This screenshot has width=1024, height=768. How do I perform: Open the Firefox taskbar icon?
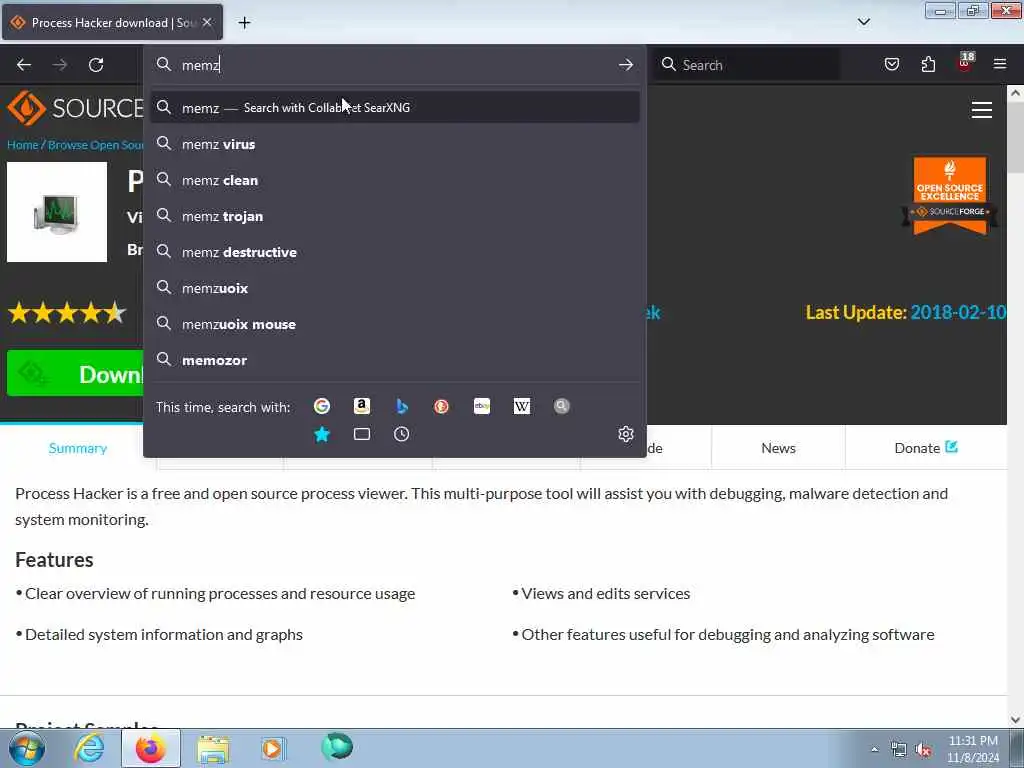pyautogui.click(x=151, y=748)
